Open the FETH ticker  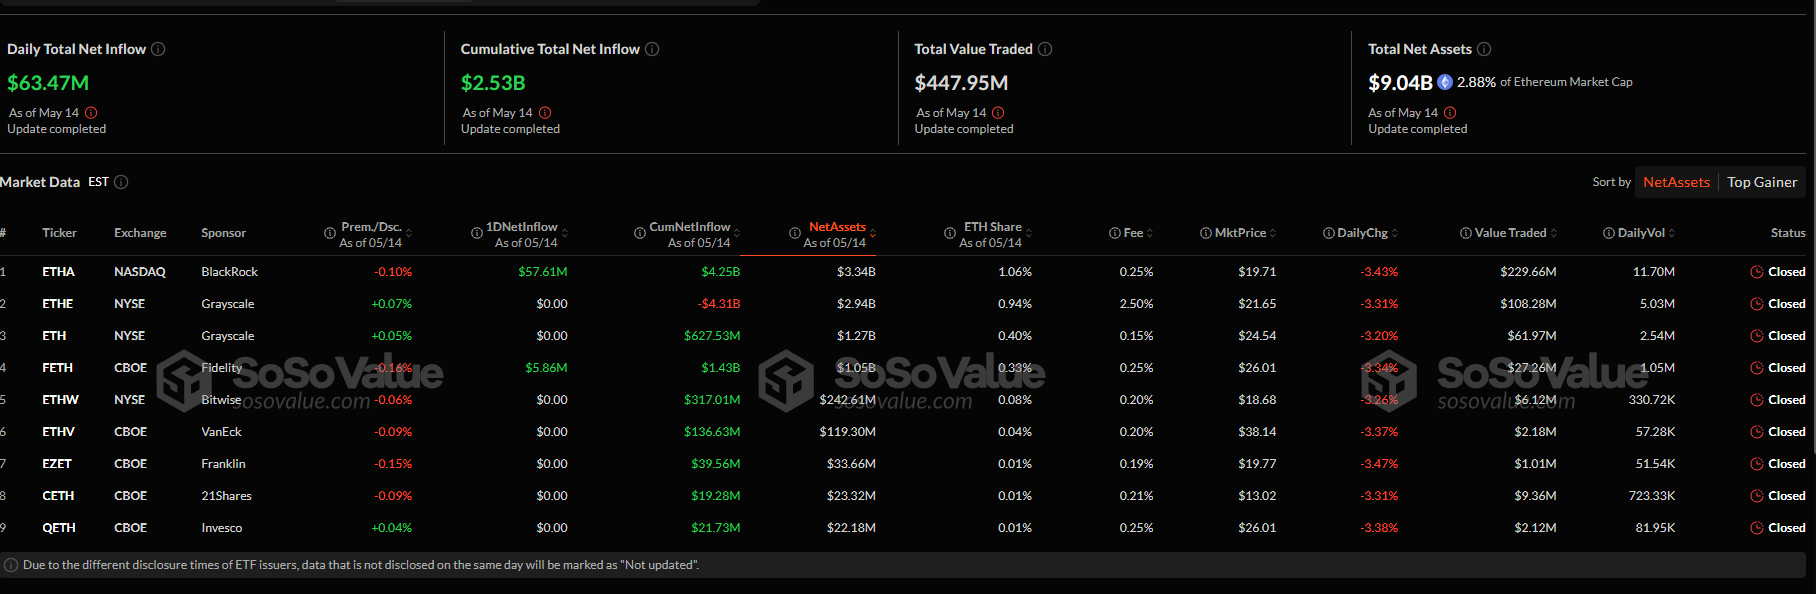pyautogui.click(x=57, y=368)
